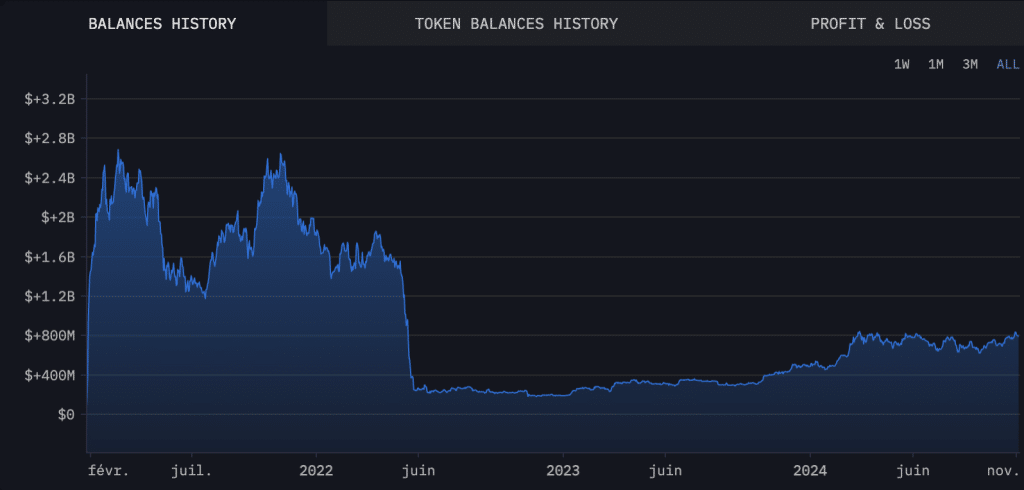Click the $+800M axis label
The image size is (1024, 490).
pos(50,336)
